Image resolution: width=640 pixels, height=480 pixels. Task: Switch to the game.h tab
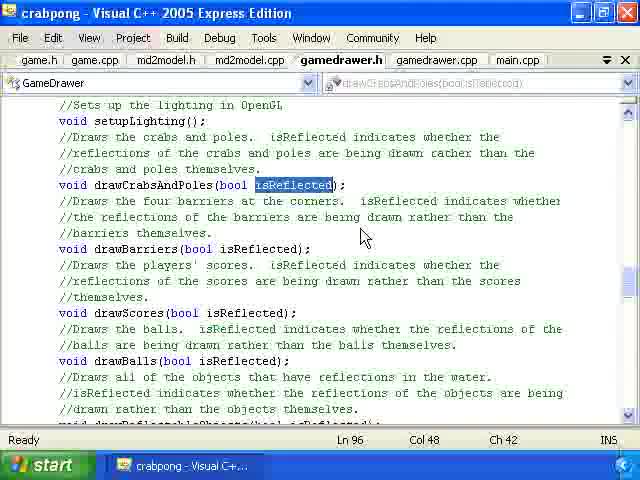(39, 60)
